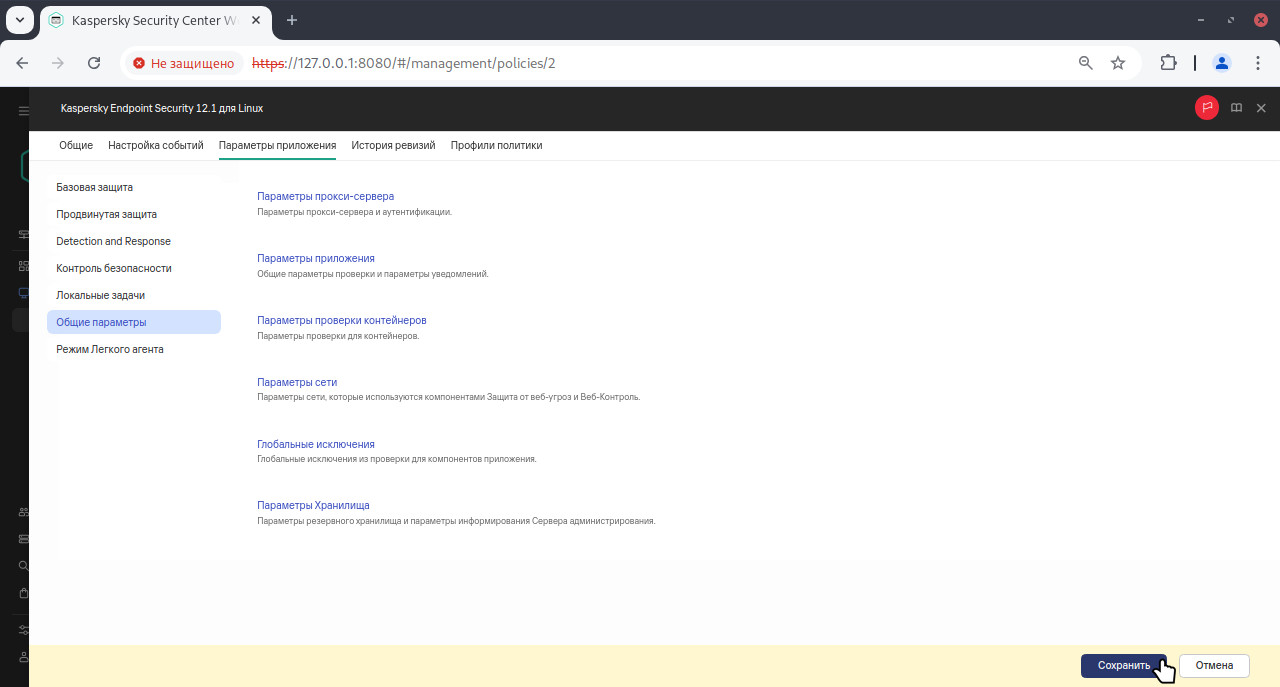Reload the page
Screen dimensions: 1280x687
pos(94,63)
